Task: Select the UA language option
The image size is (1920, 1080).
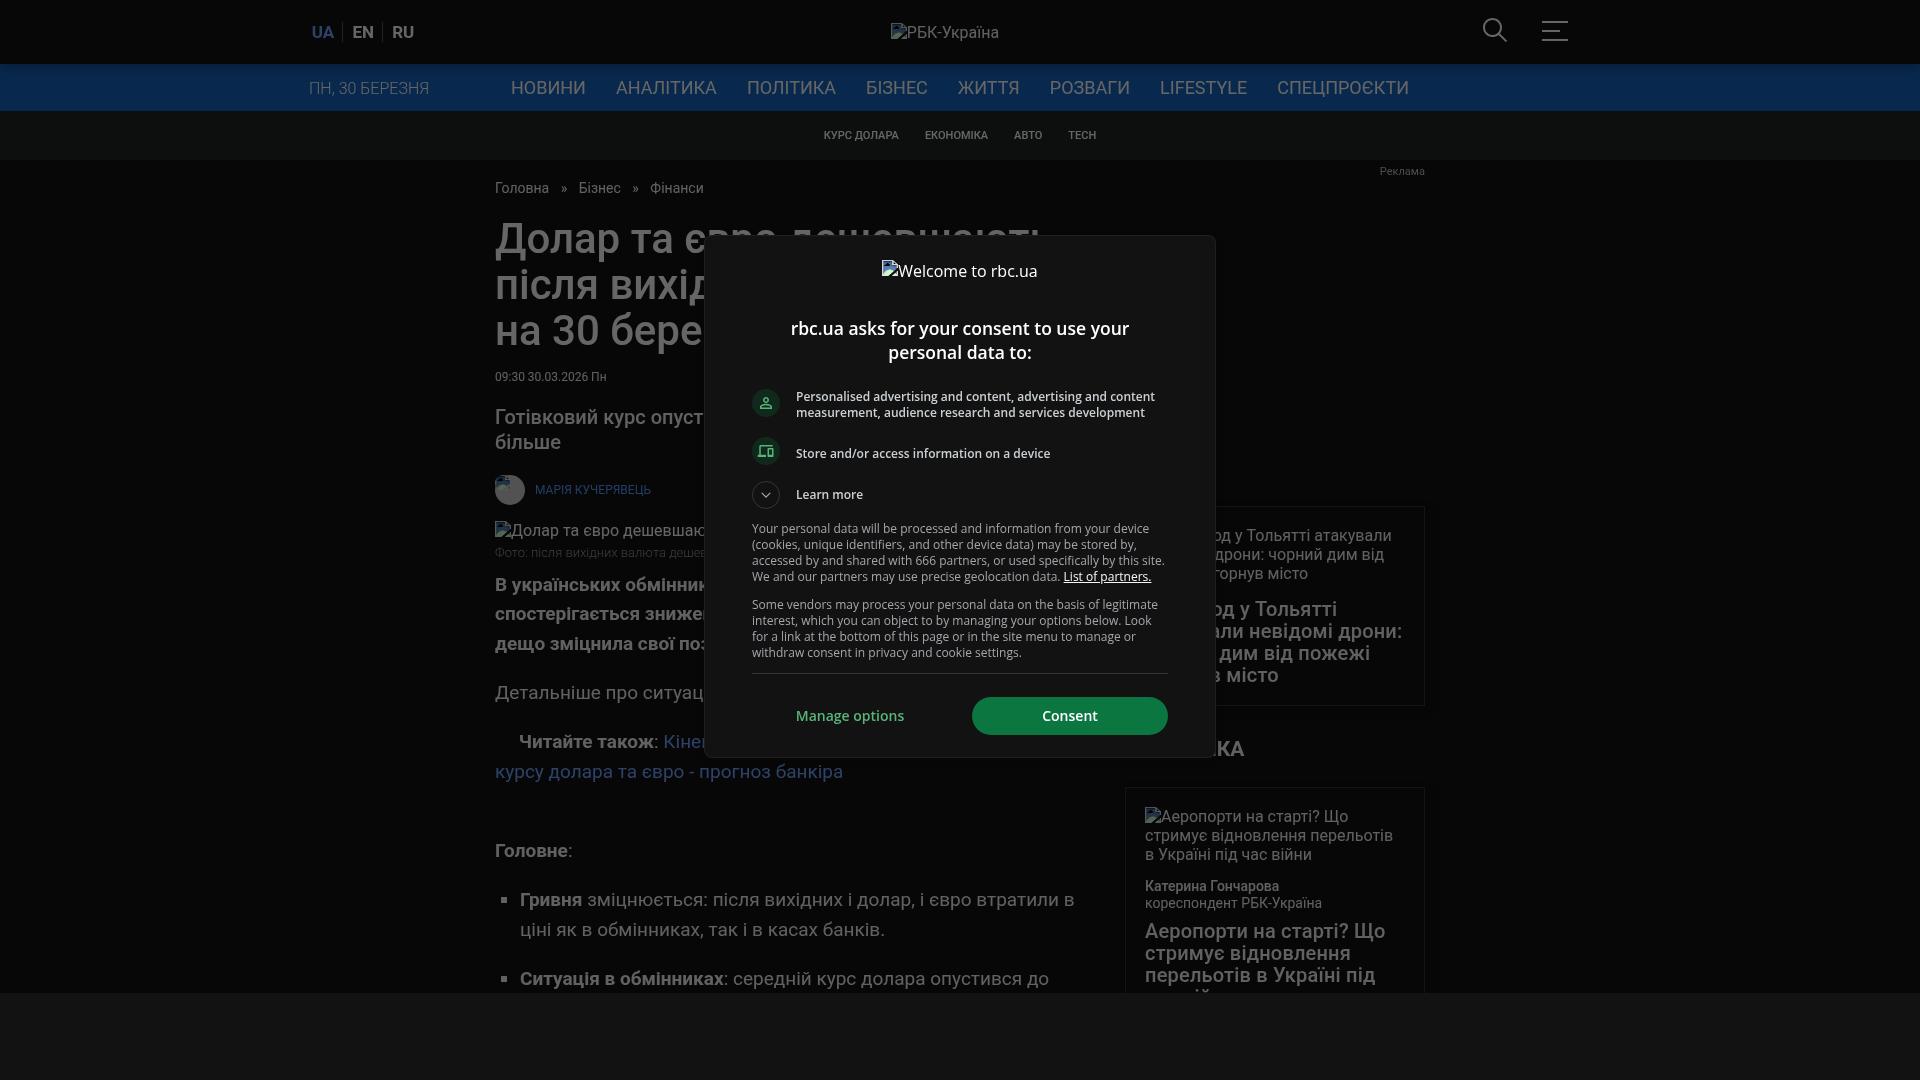Action: click(x=322, y=32)
